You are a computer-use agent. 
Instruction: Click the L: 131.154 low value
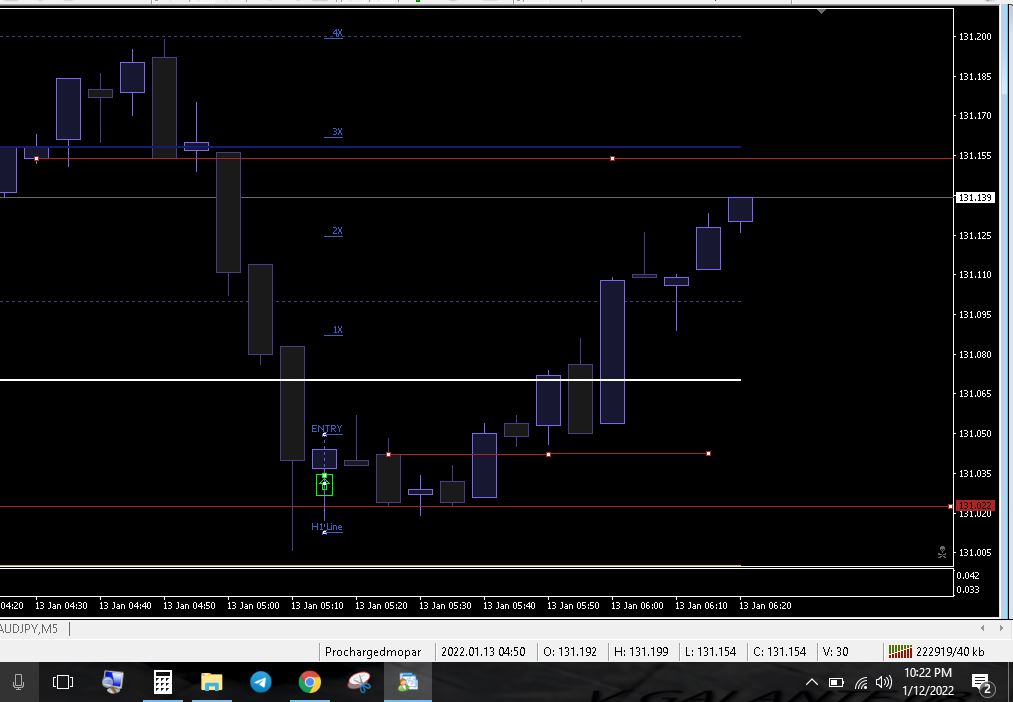pos(710,652)
